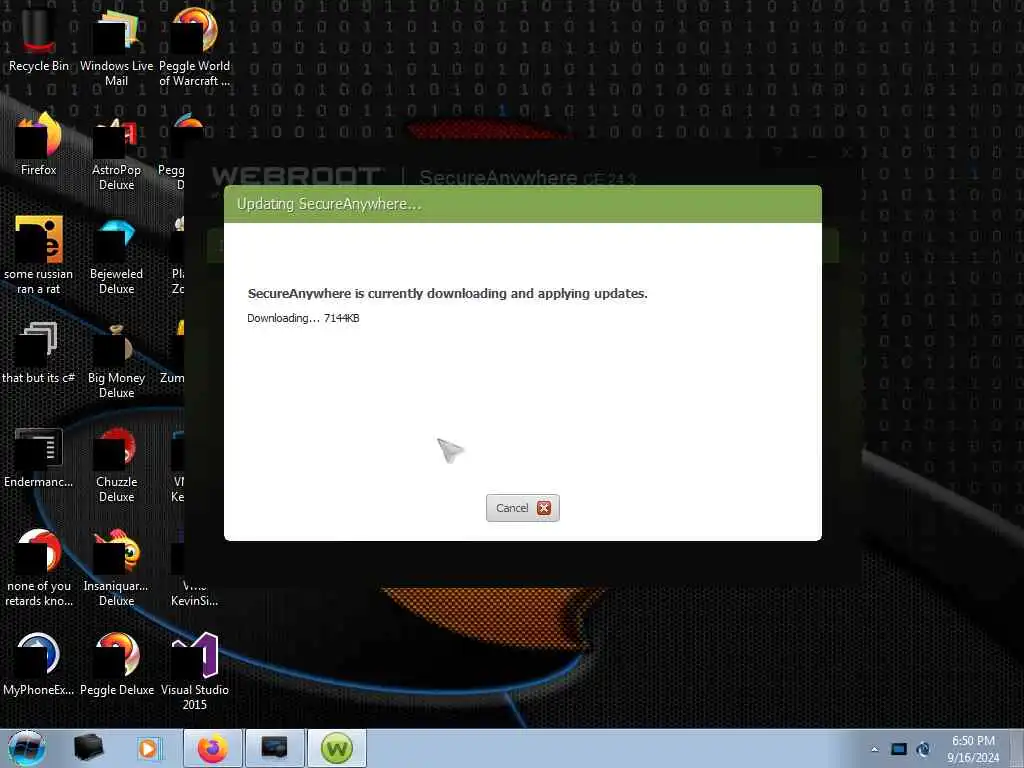This screenshot has height=768, width=1024.
Task: Launch the Insaniquarium Deluxe shortcut
Action: (116, 568)
